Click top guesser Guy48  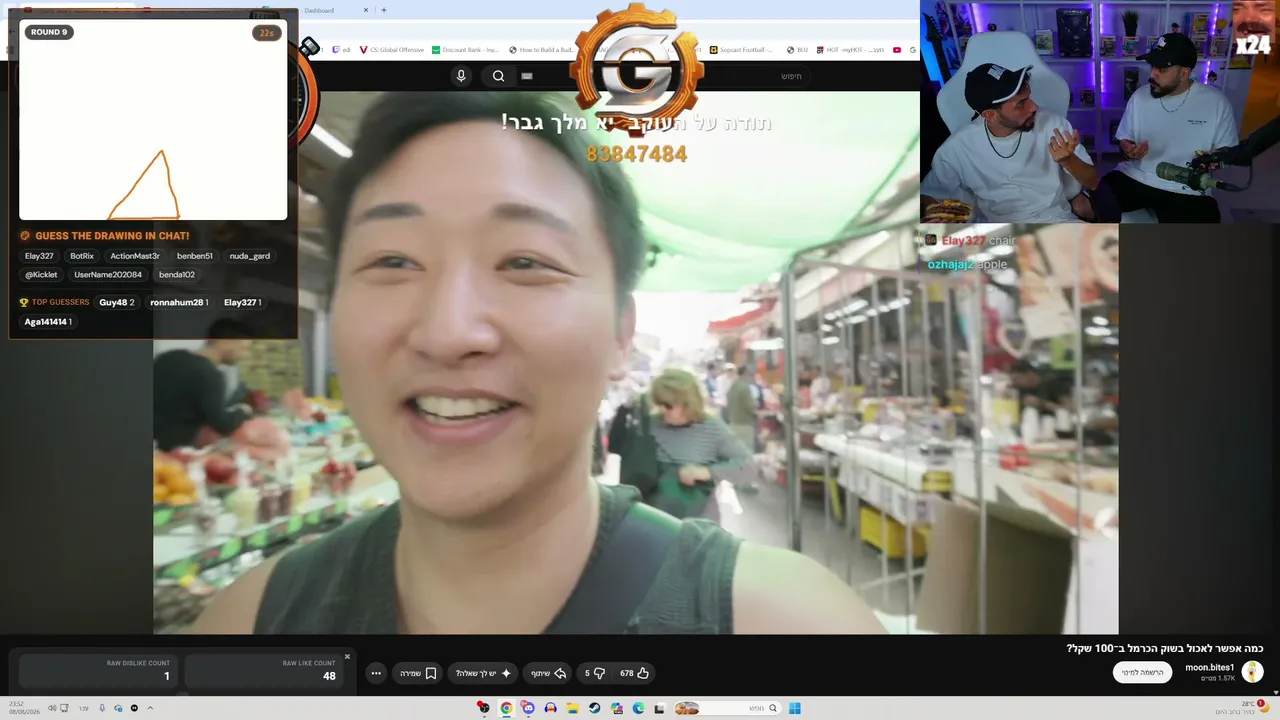click(x=117, y=302)
